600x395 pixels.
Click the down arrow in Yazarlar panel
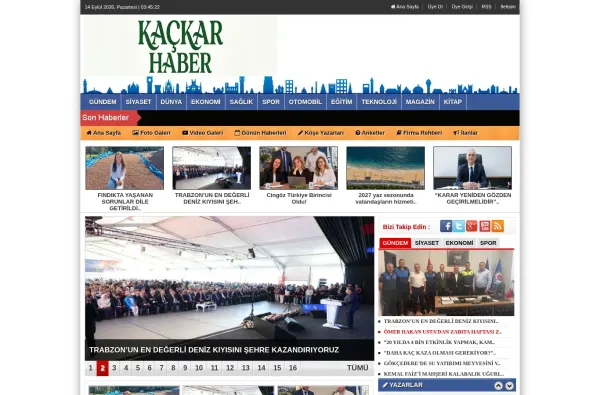[x=509, y=385]
